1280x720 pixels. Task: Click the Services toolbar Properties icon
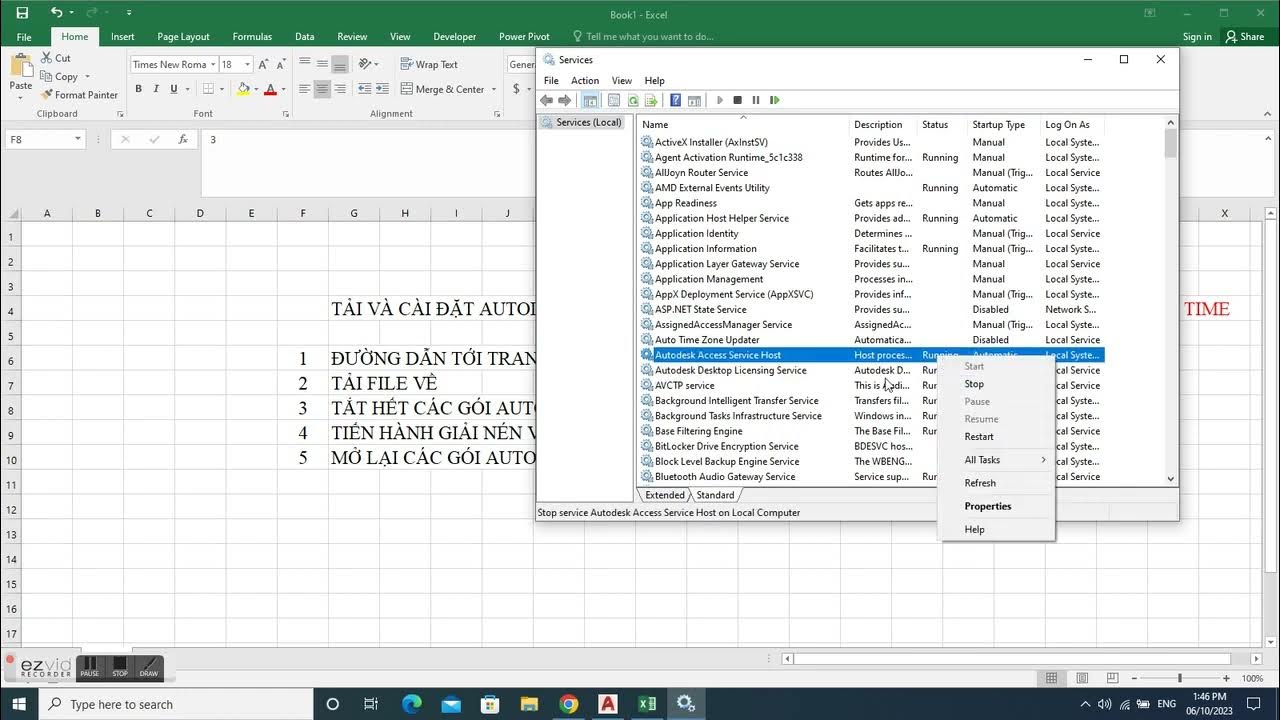point(614,100)
